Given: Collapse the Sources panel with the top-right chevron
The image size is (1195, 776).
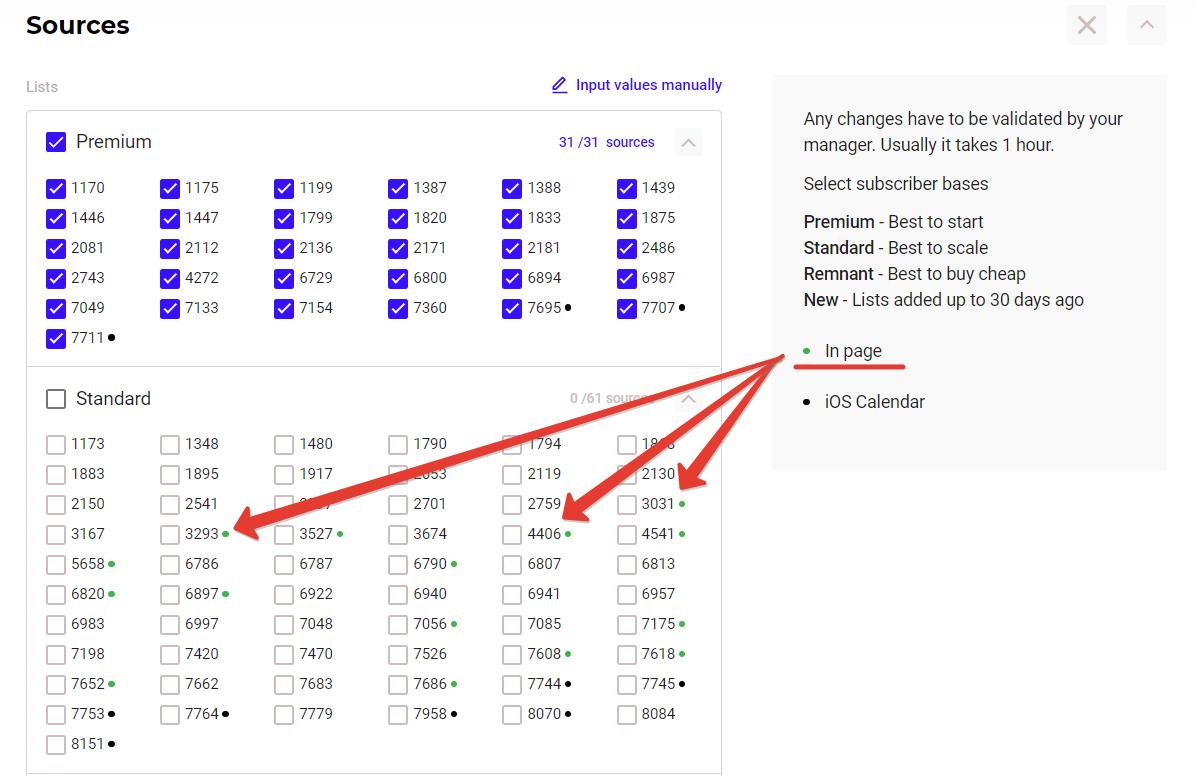Looking at the screenshot, I should [x=1146, y=25].
